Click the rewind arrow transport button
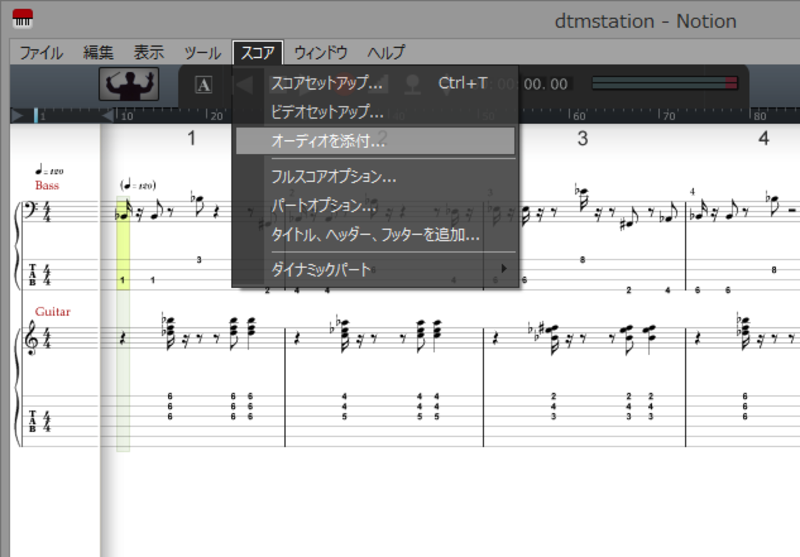Screen dimensions: 800x557 244,85
